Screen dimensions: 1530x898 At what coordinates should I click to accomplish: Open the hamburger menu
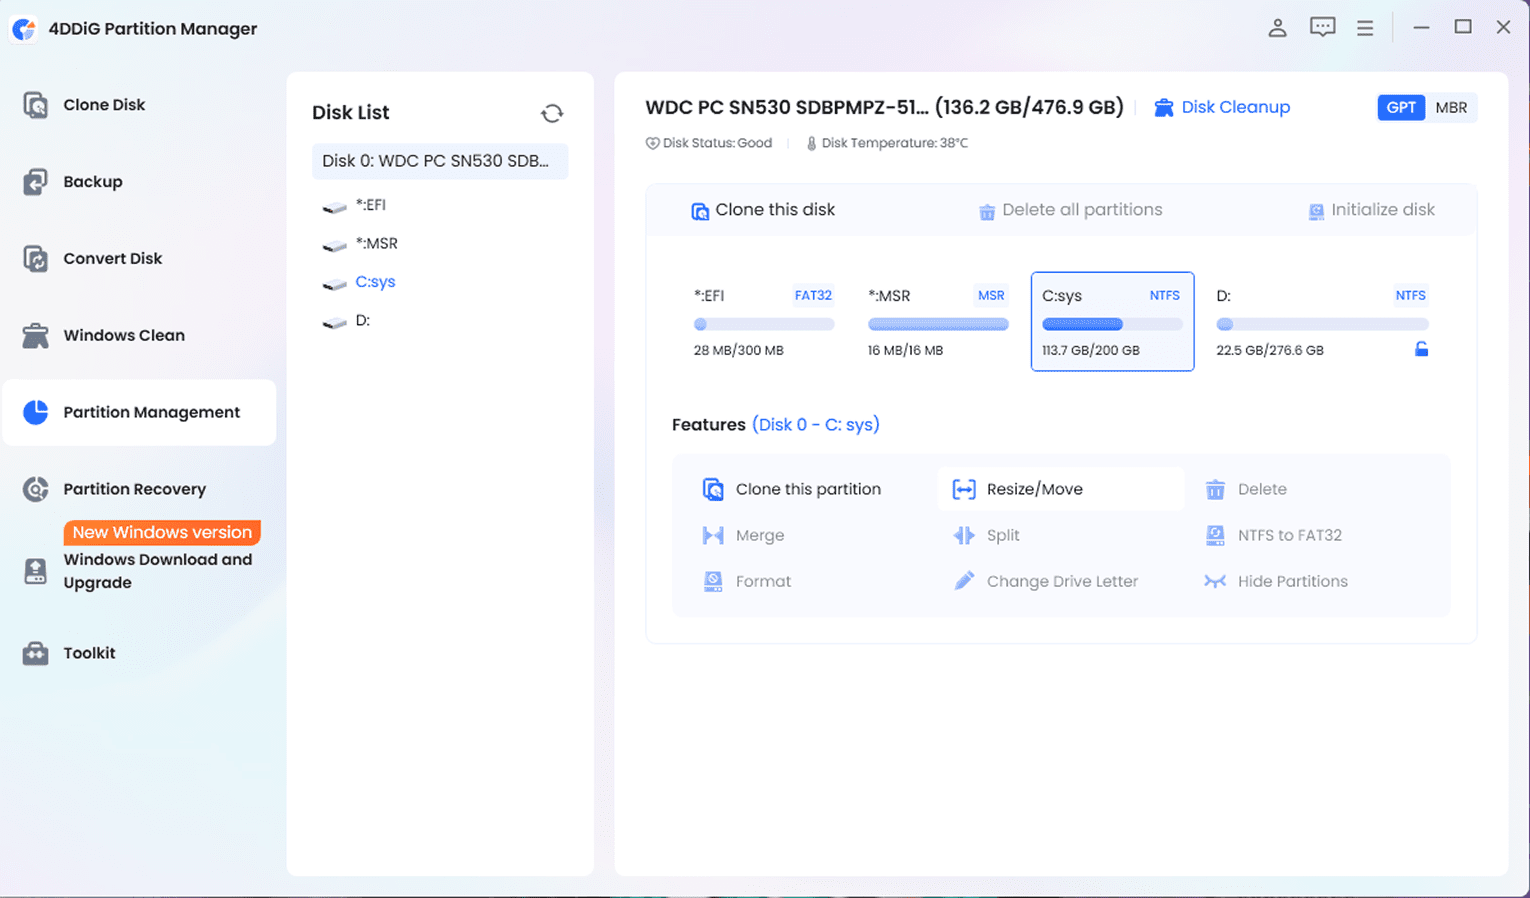click(1365, 28)
